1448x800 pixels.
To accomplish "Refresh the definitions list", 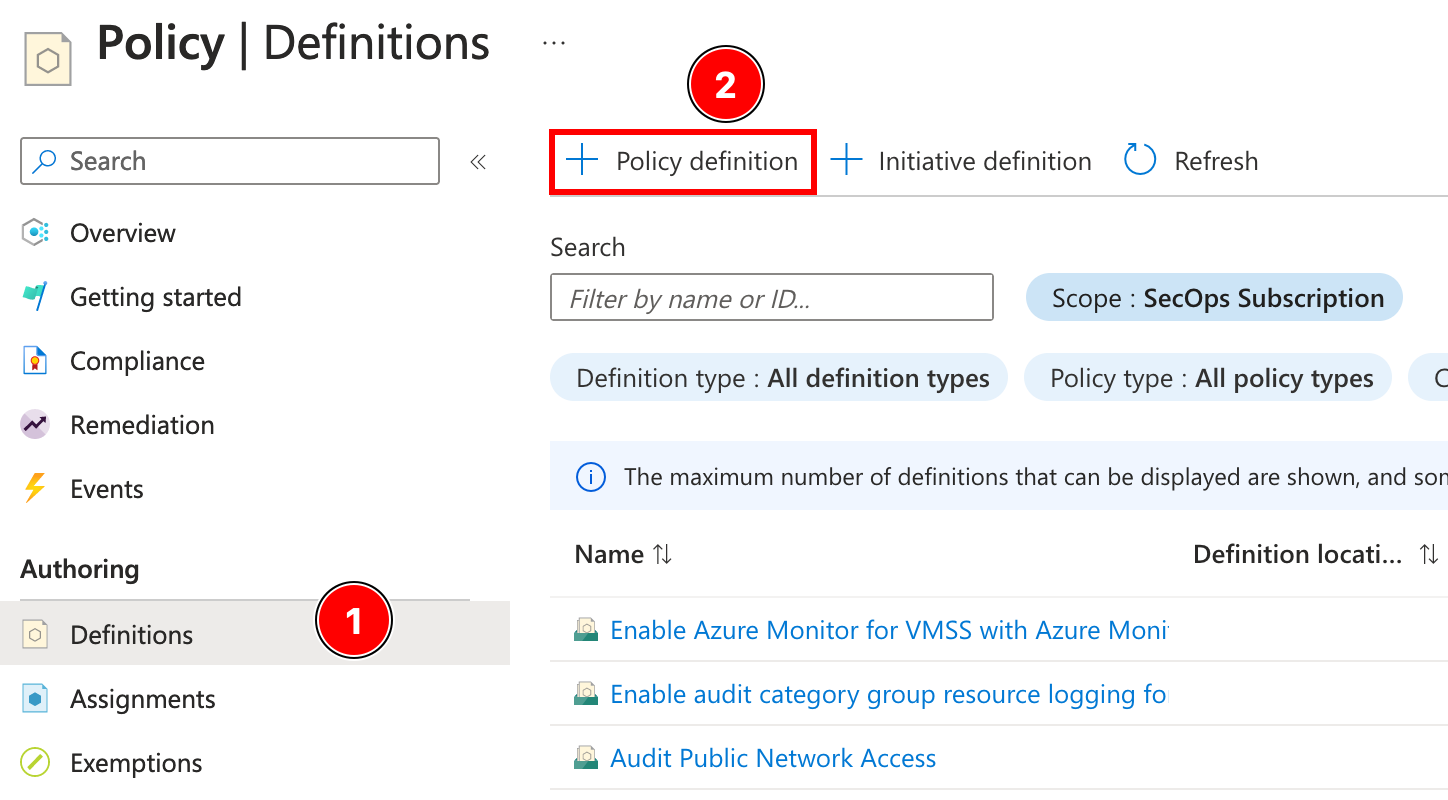I will click(1190, 160).
